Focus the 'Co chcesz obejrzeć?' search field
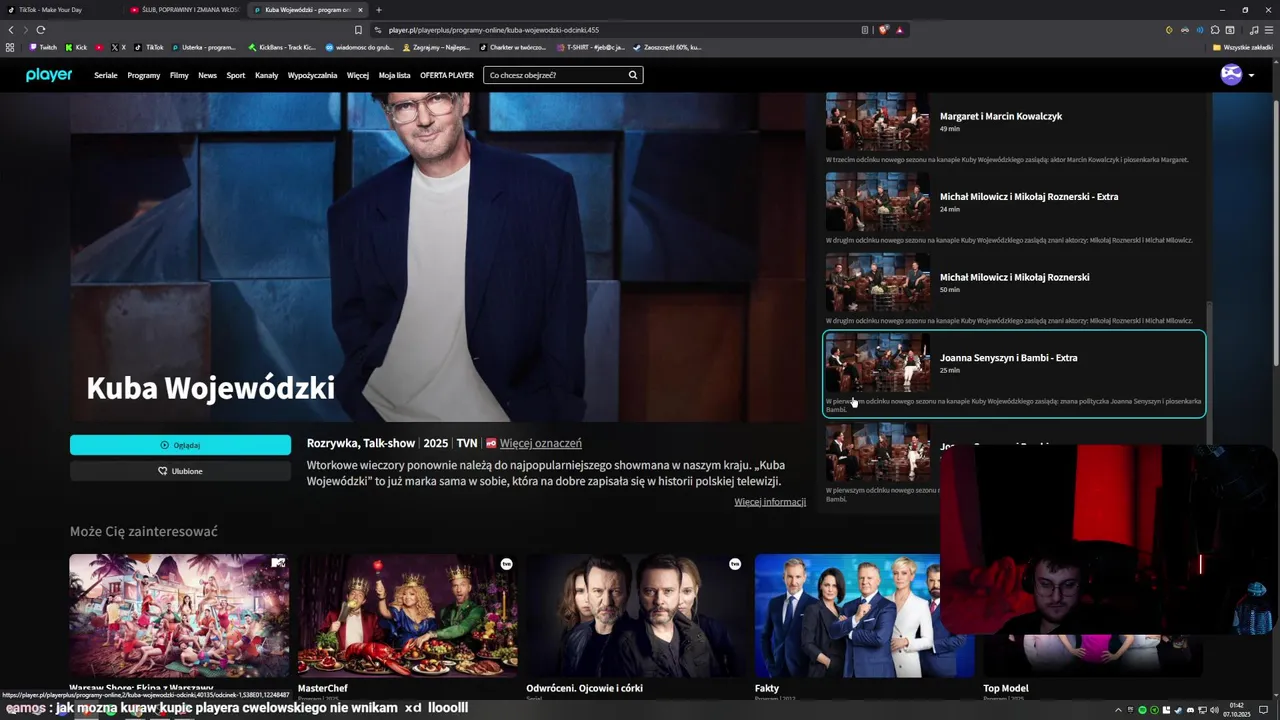Viewport: 1280px width, 720px height. tap(563, 75)
